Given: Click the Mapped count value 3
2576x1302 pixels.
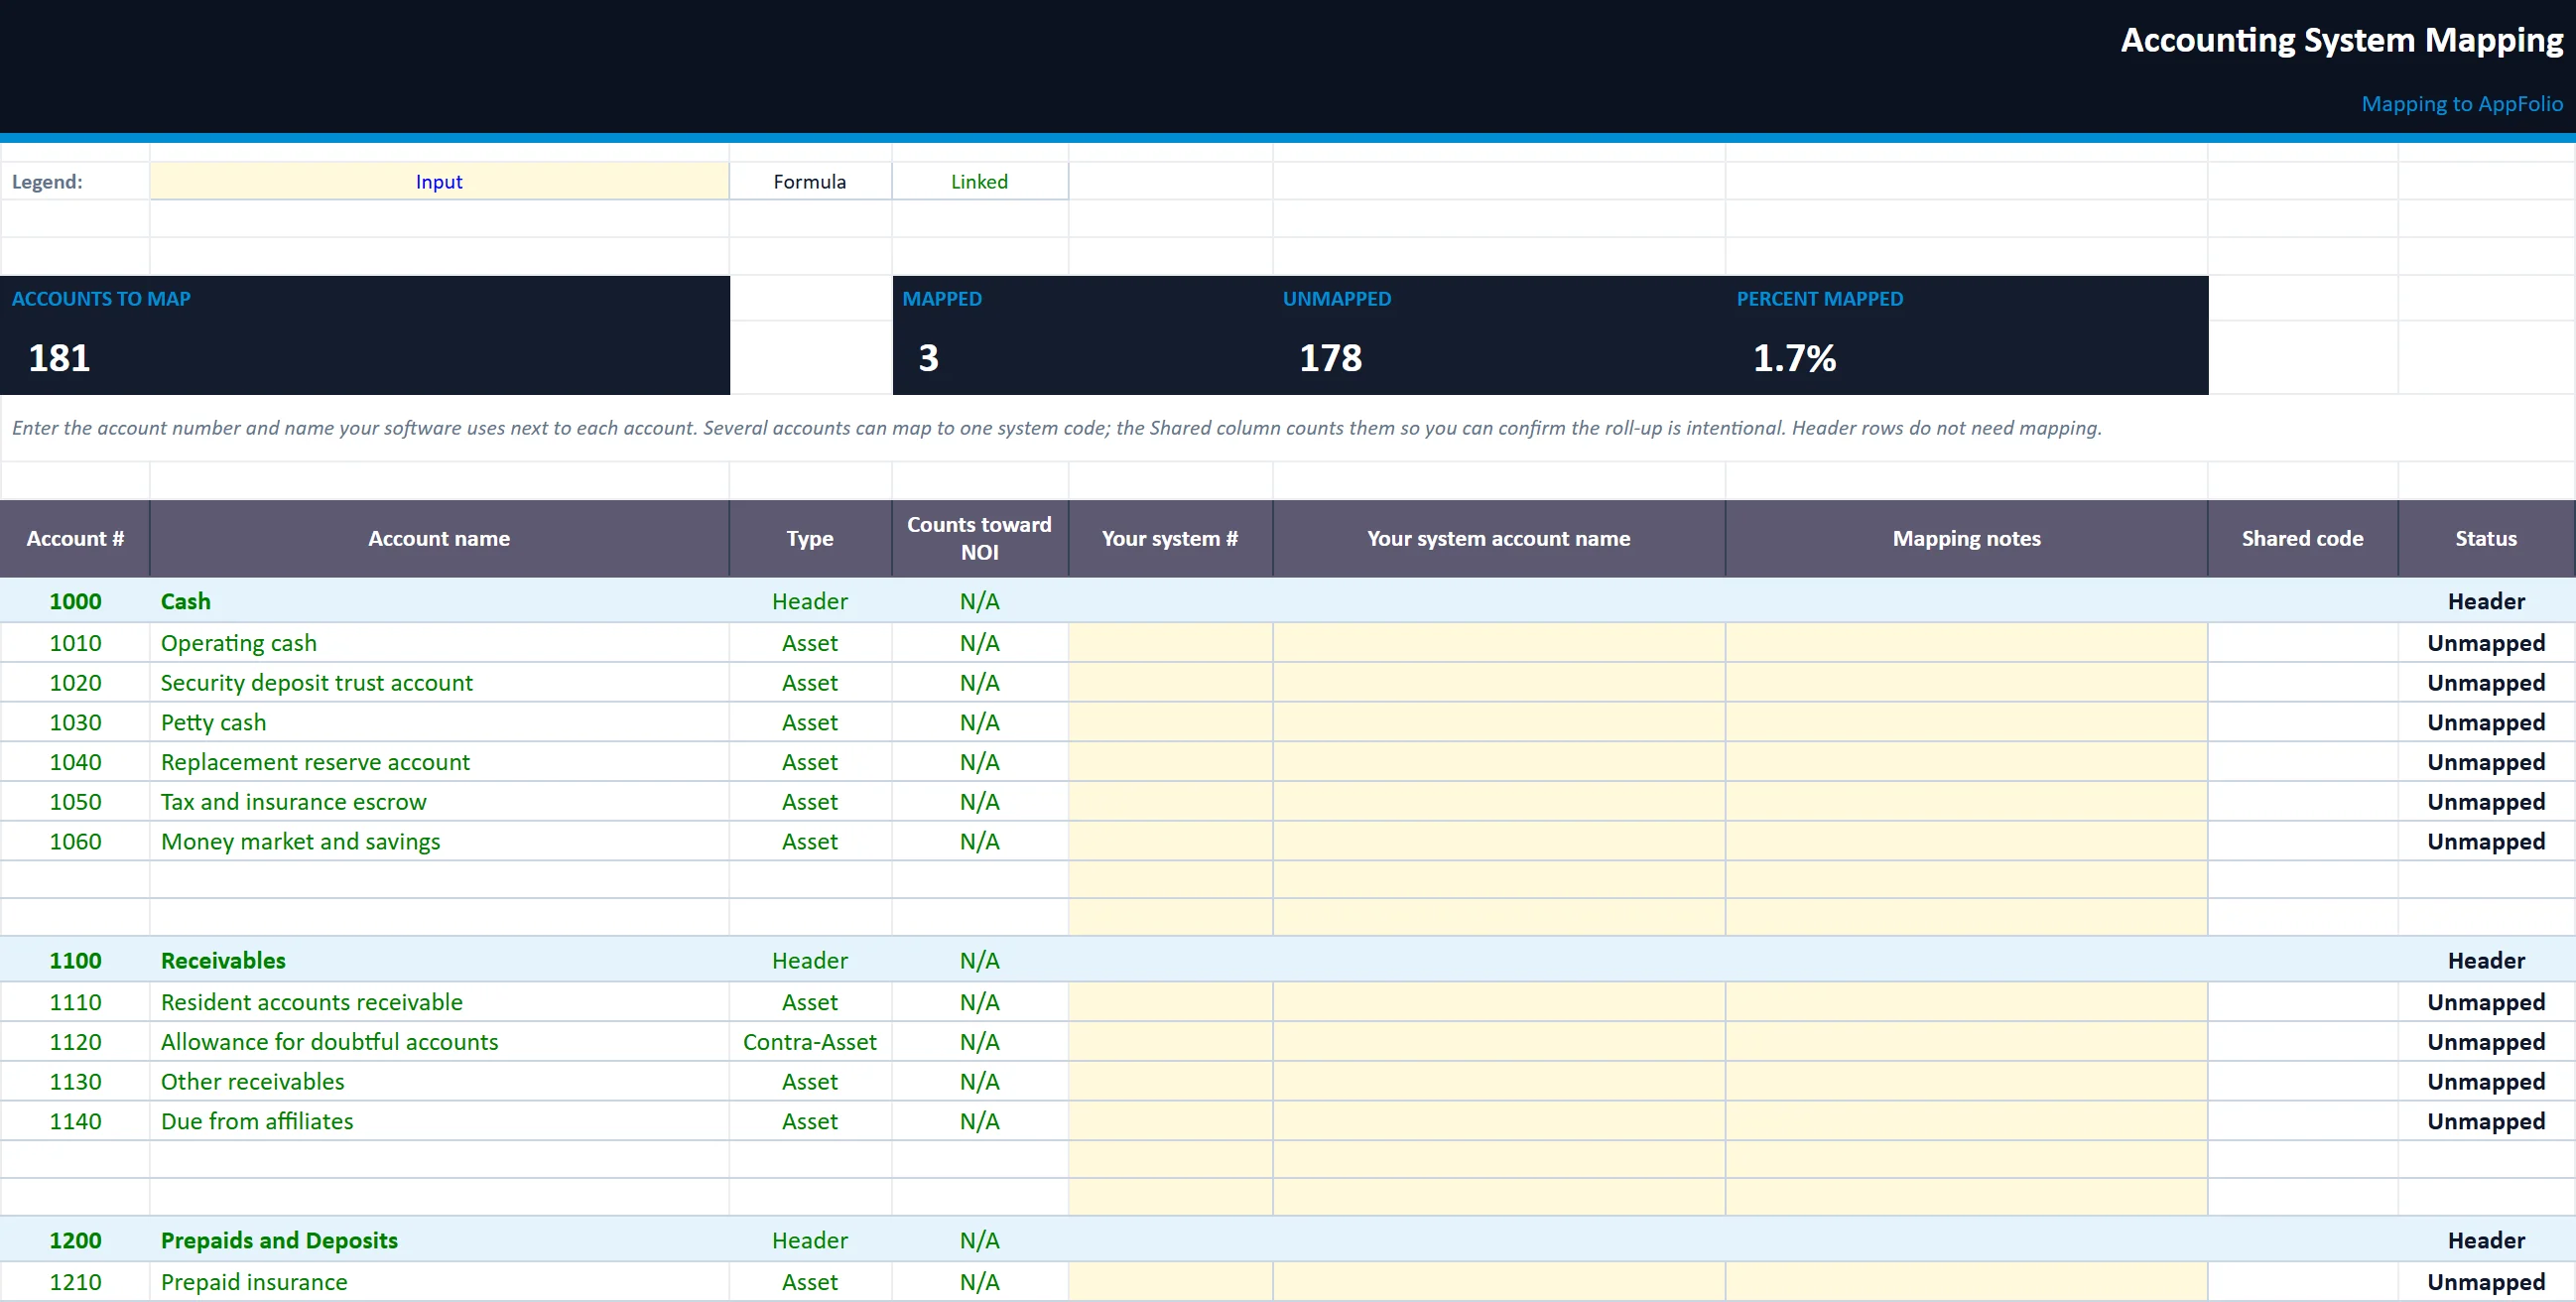Looking at the screenshot, I should (x=928, y=358).
